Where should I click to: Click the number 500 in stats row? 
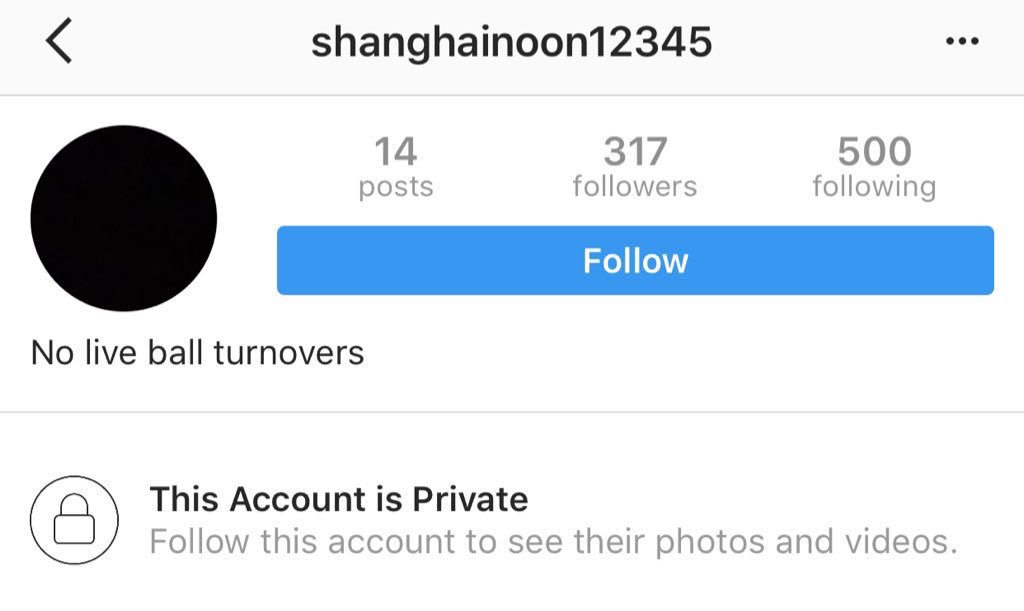point(874,151)
